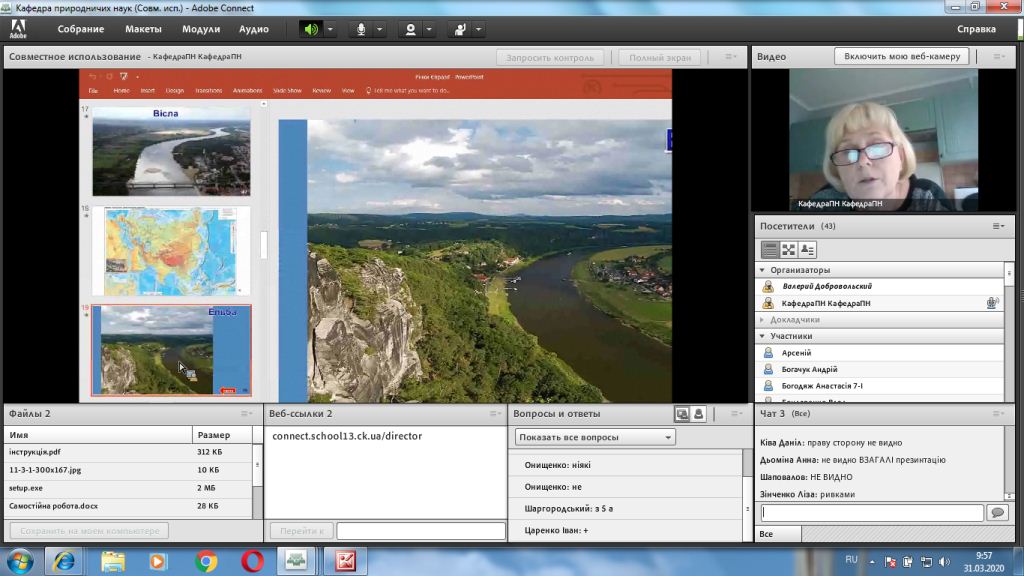
Task: Toggle the webcam button in the toolbar
Action: click(410, 29)
